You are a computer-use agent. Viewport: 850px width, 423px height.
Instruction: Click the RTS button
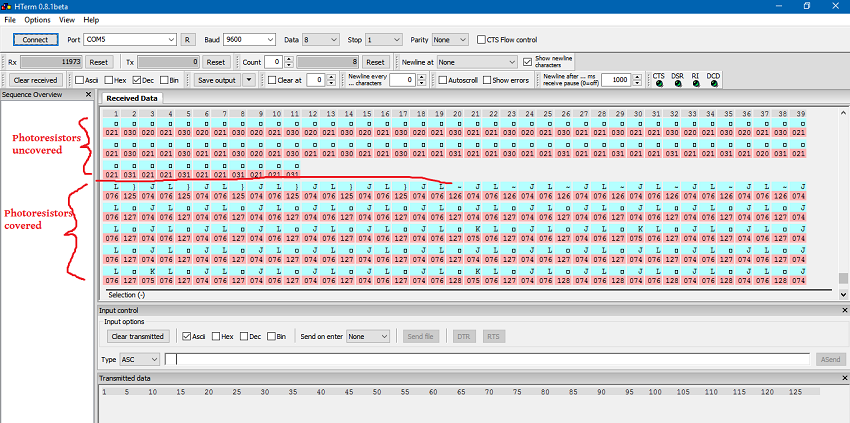493,336
